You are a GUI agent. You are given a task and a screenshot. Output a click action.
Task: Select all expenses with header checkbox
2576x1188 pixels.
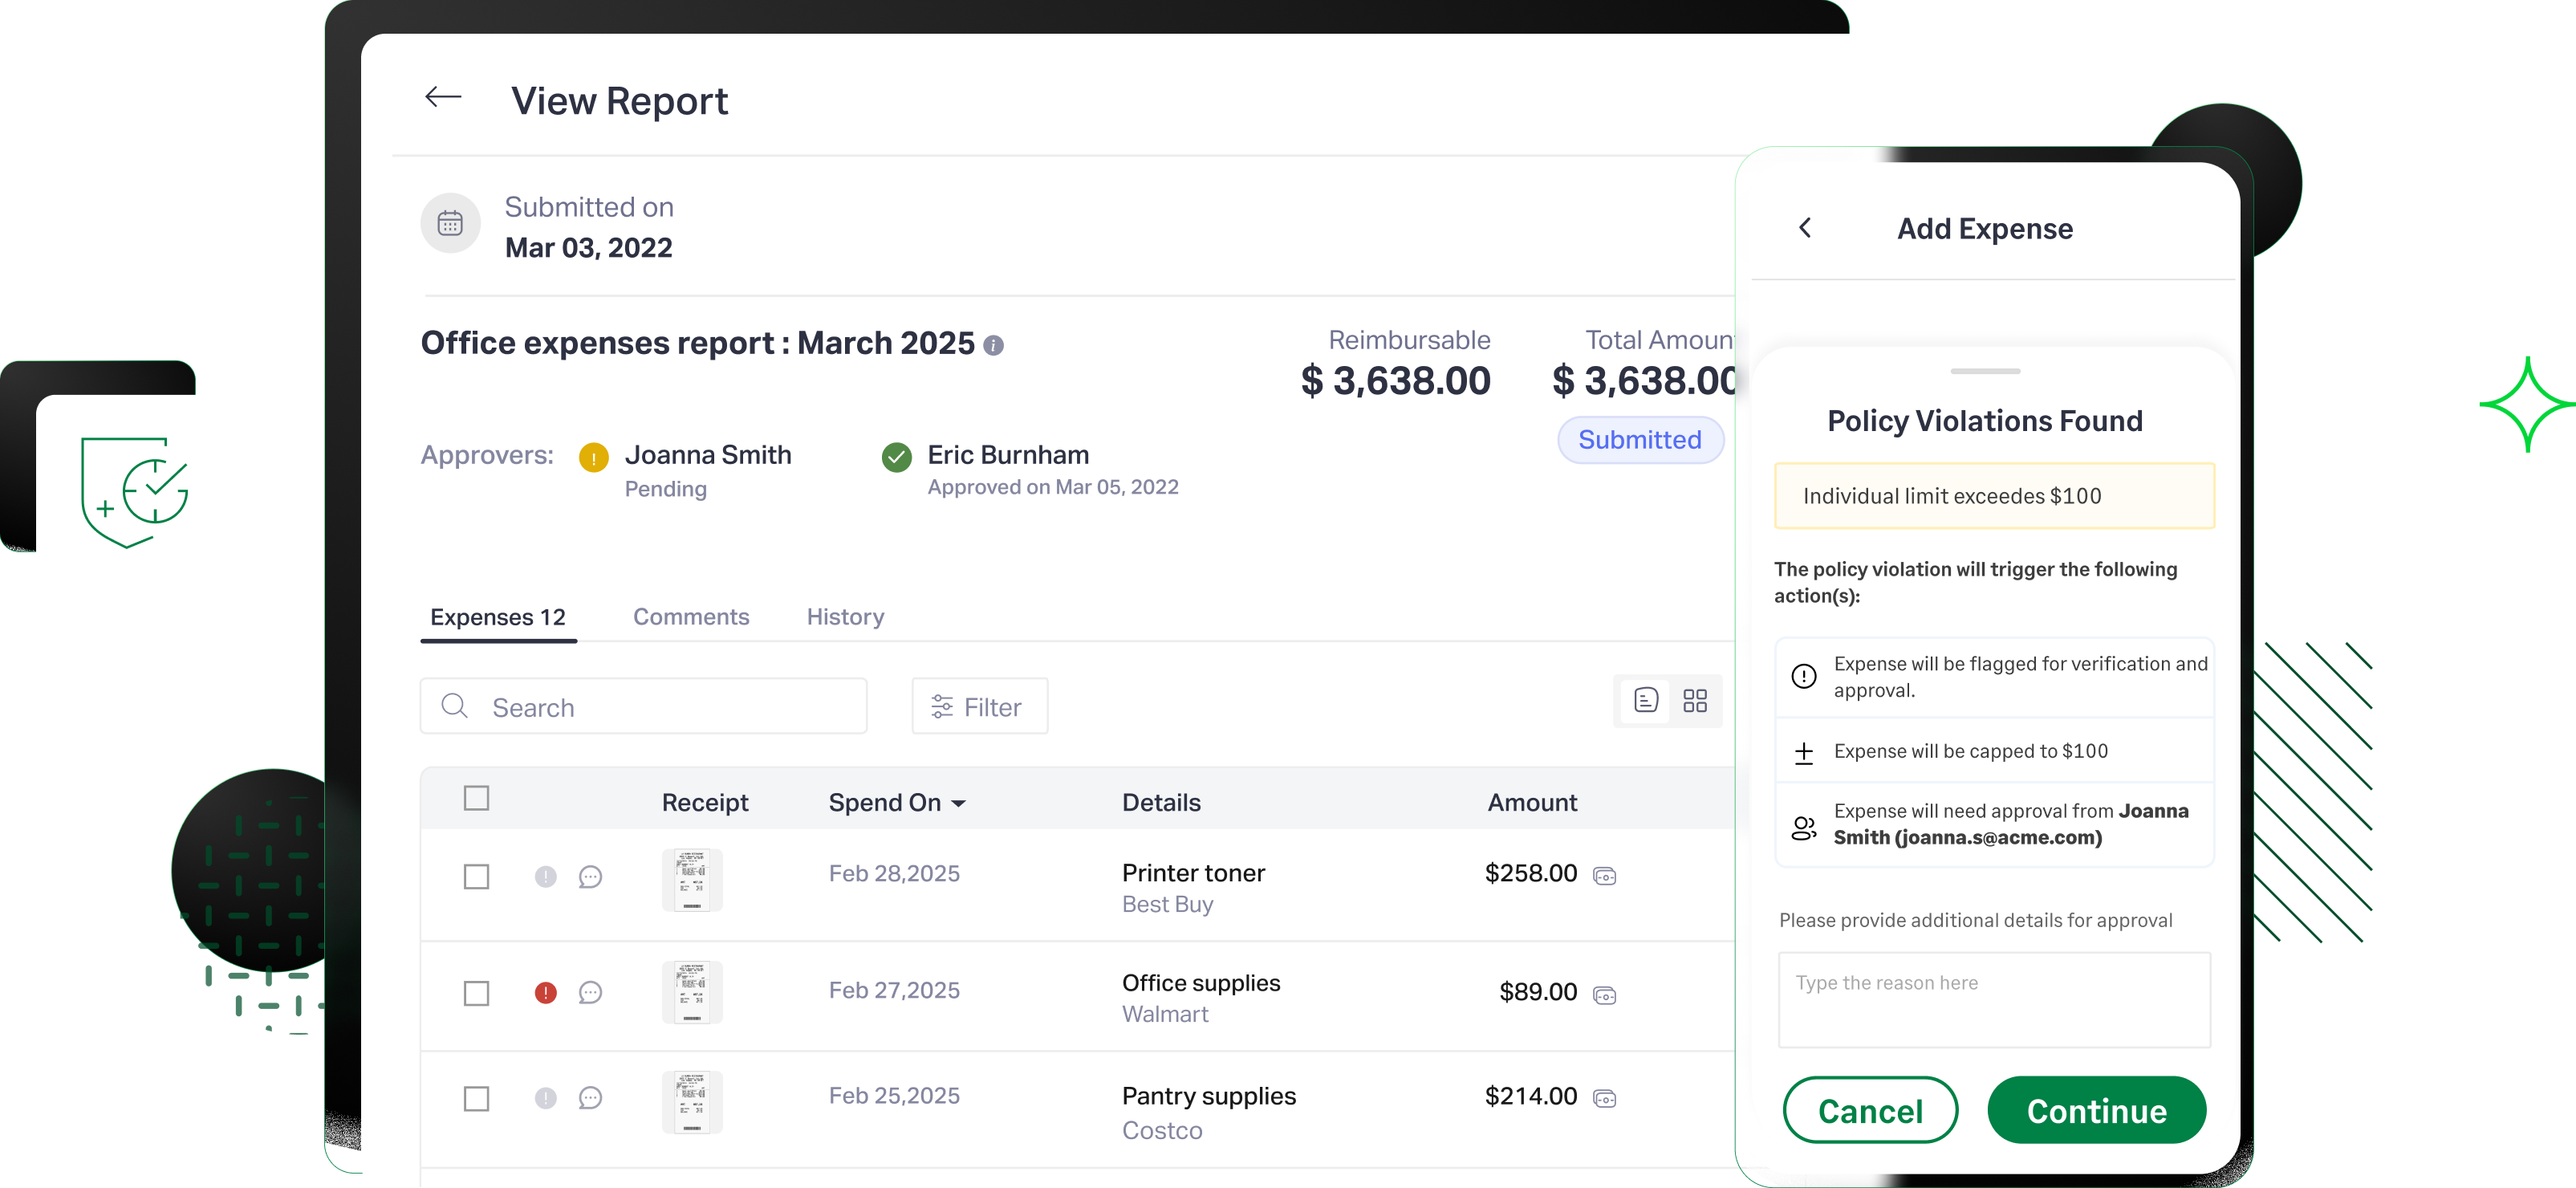(x=477, y=797)
